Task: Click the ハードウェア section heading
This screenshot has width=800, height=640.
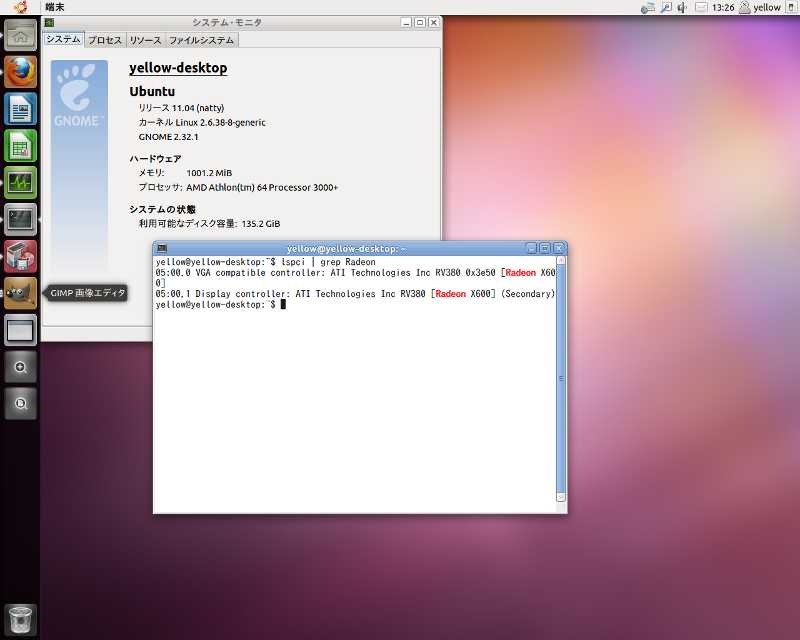Action: click(x=155, y=159)
